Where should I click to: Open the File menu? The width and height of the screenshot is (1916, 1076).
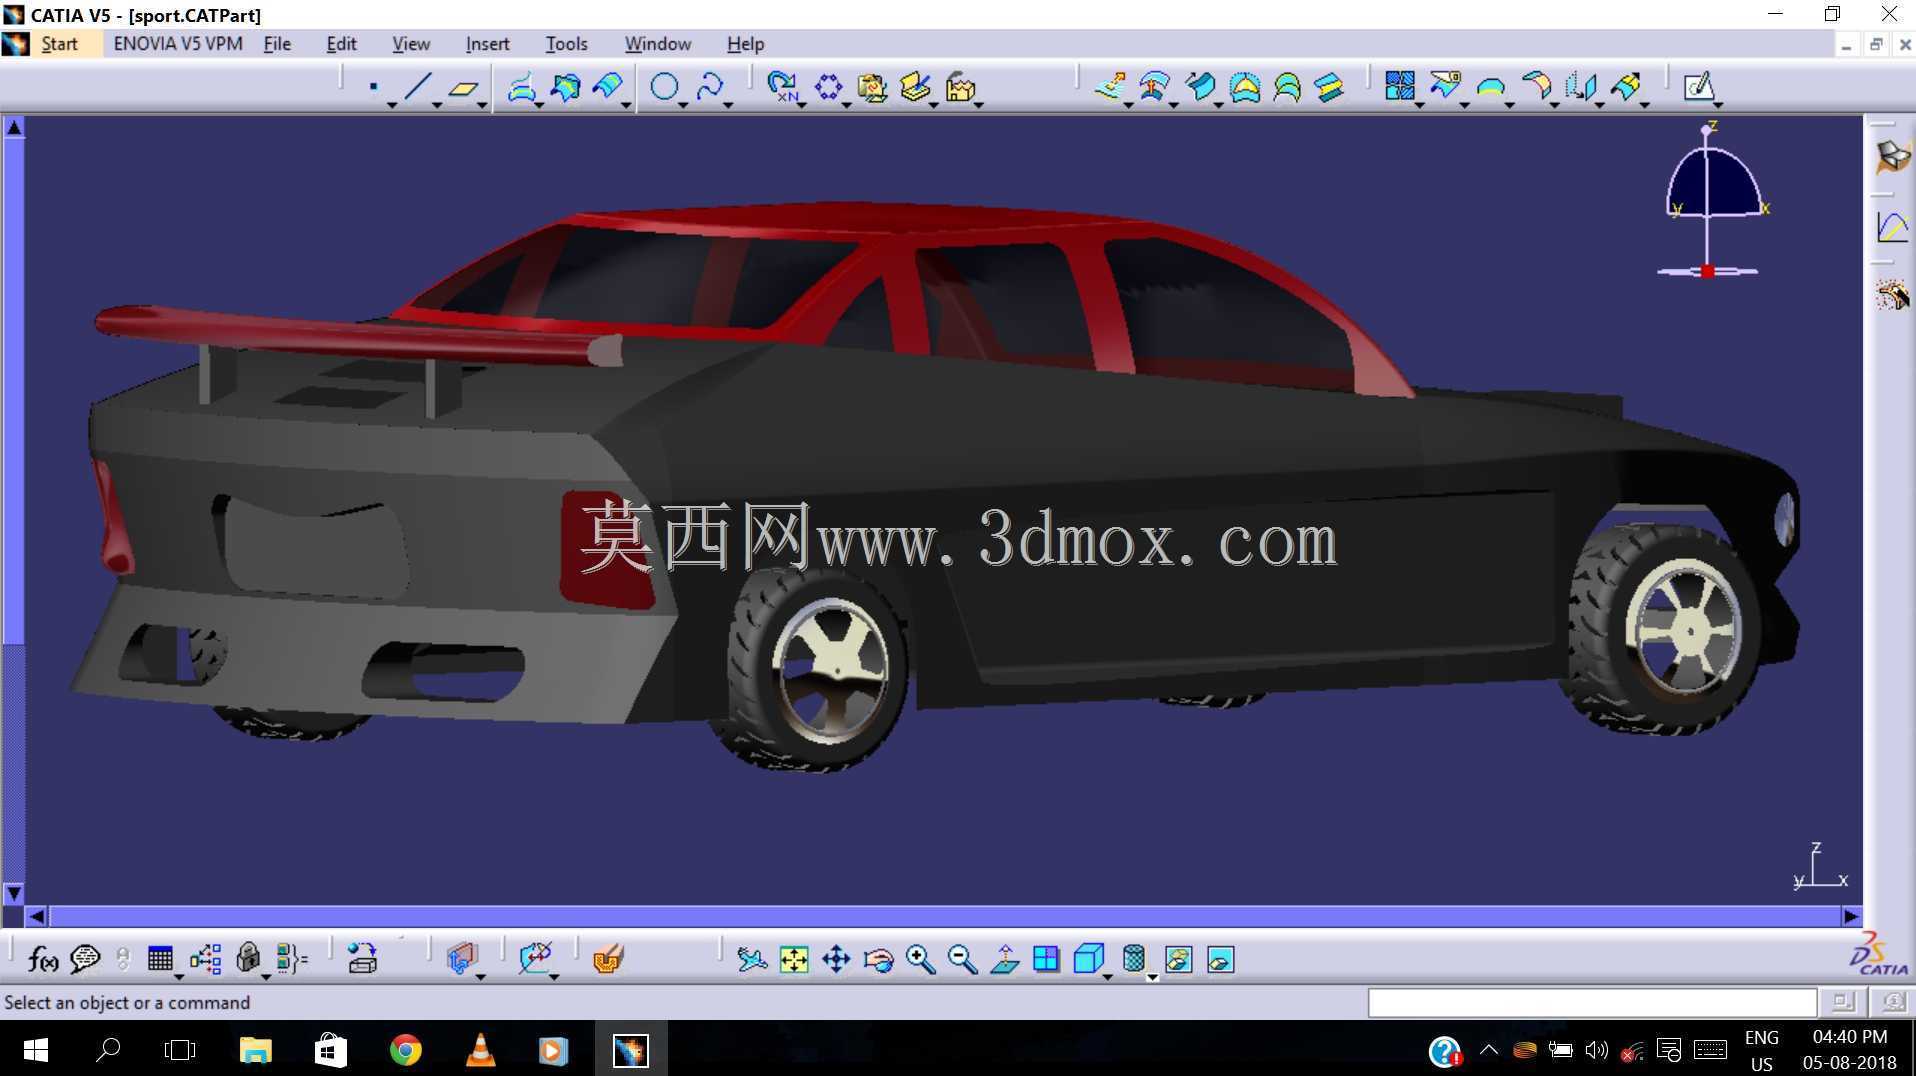(x=277, y=44)
